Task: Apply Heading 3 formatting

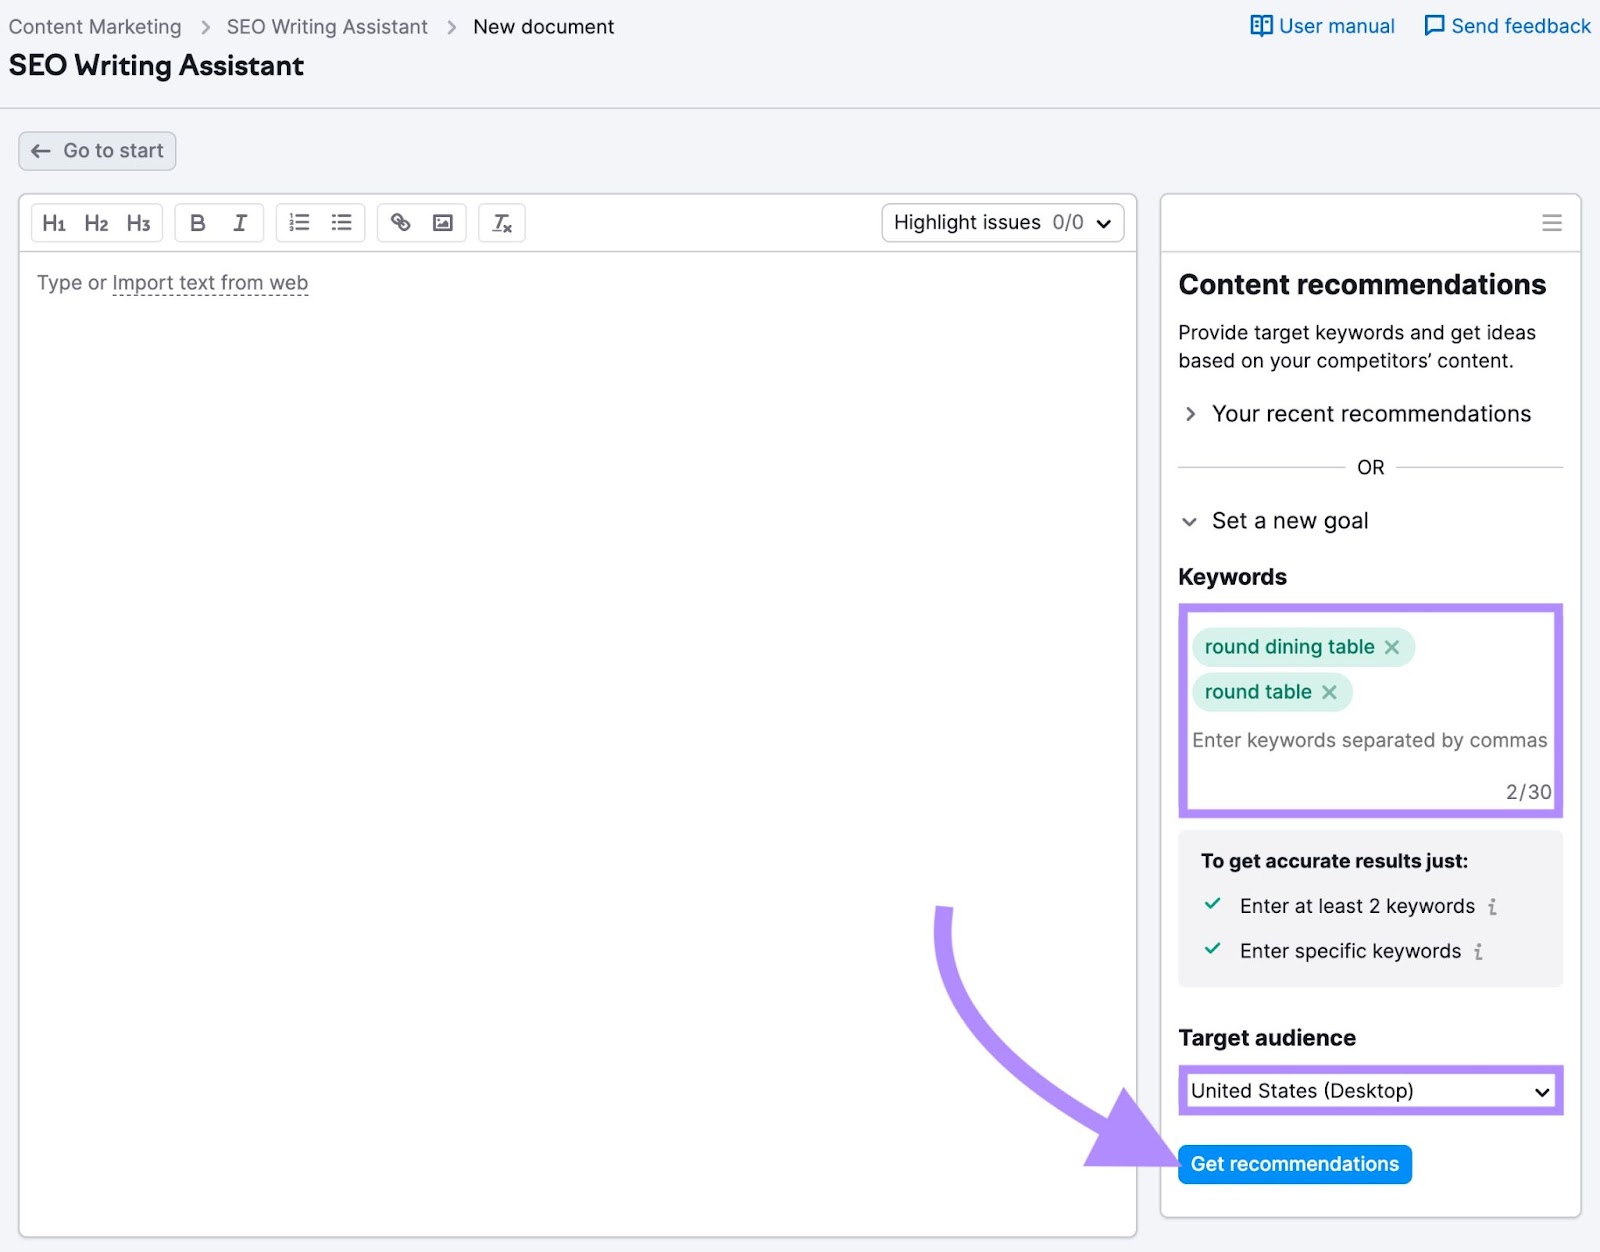Action: pyautogui.click(x=138, y=222)
